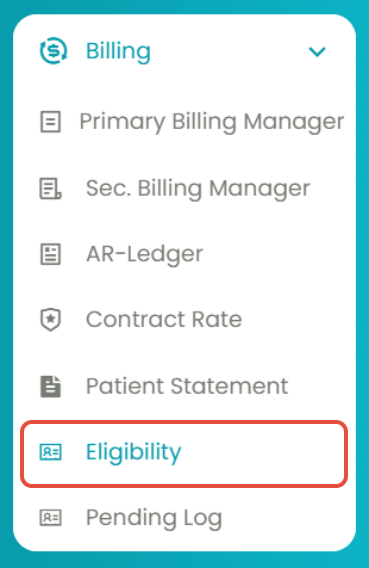
Task: Open the Patient Statement entry
Action: 187,386
